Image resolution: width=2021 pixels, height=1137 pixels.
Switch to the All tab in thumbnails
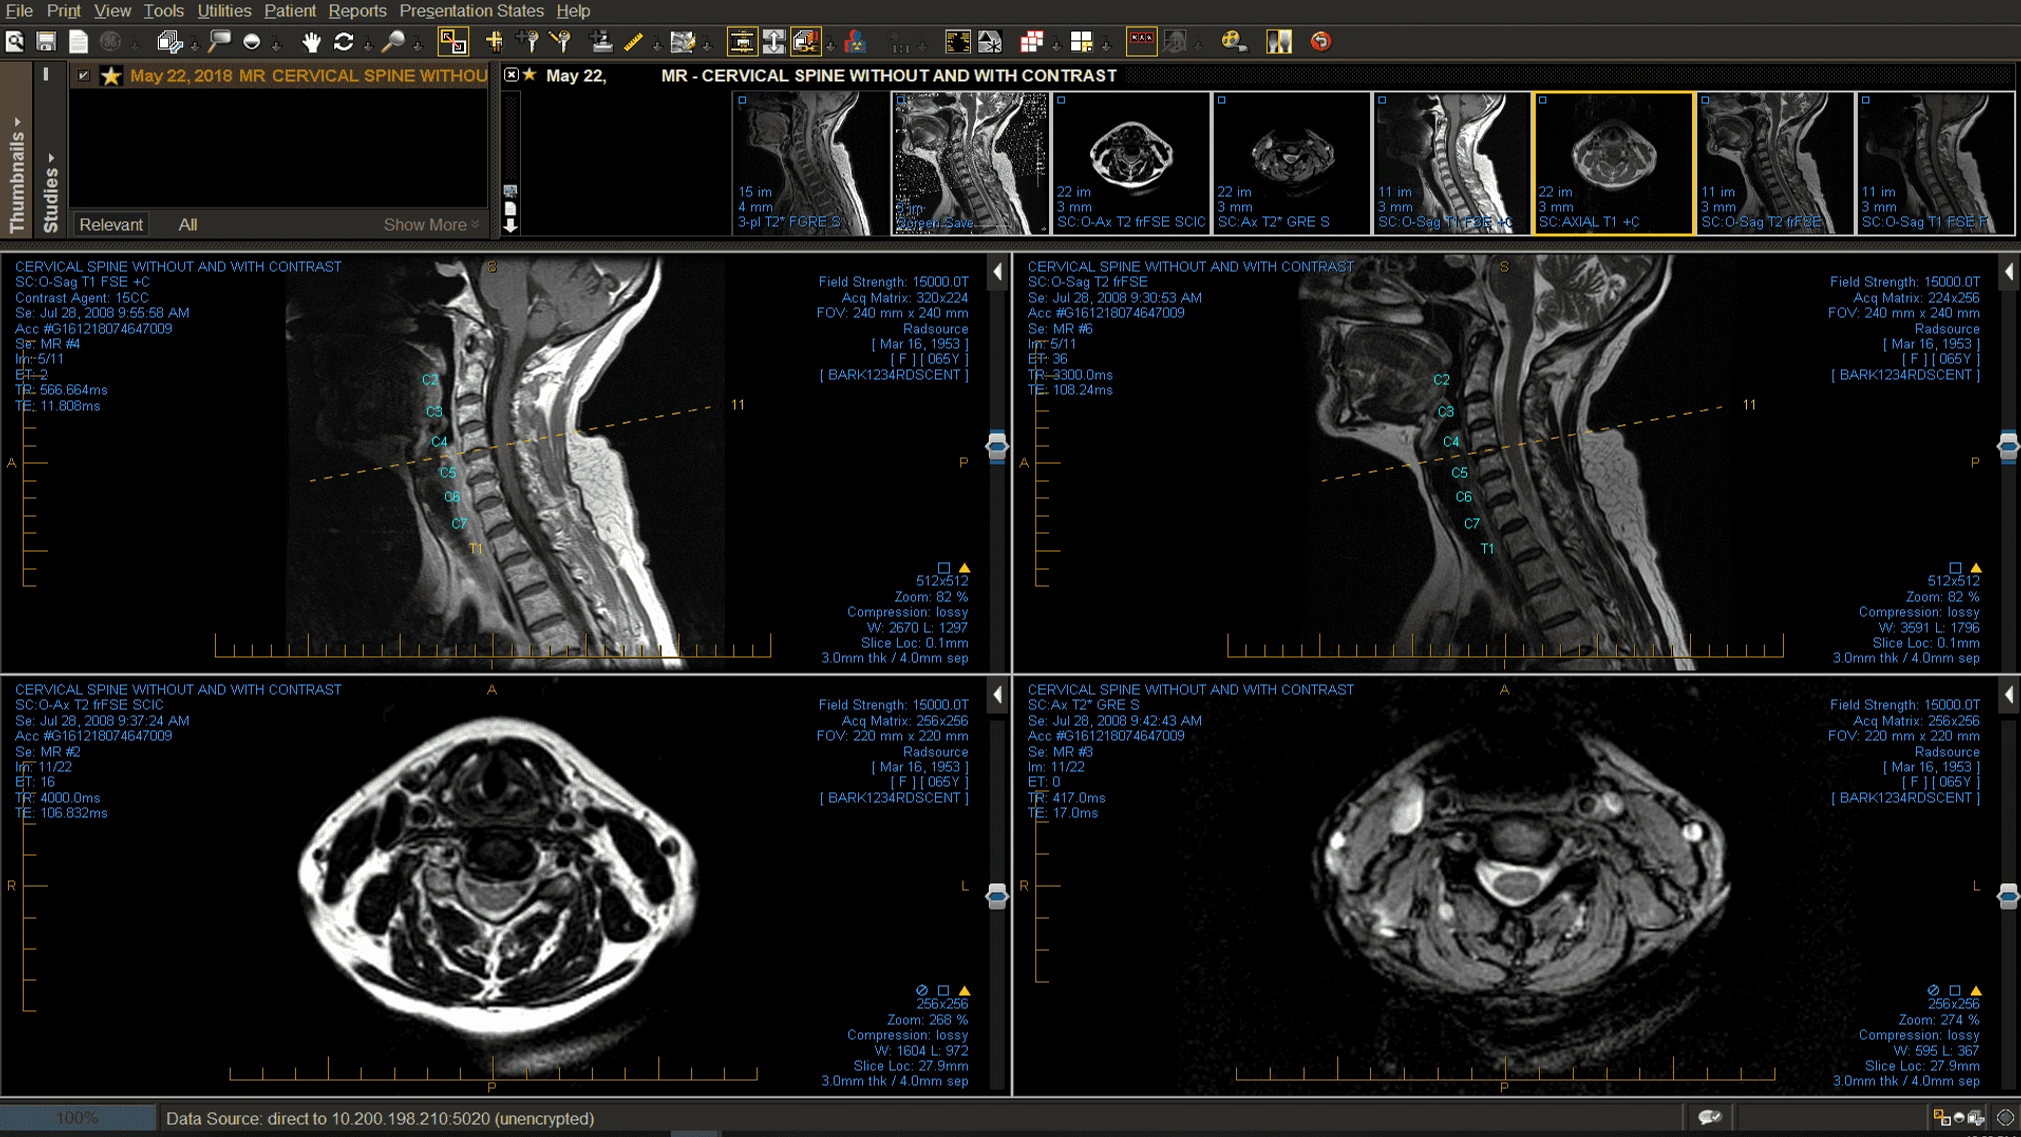187,224
